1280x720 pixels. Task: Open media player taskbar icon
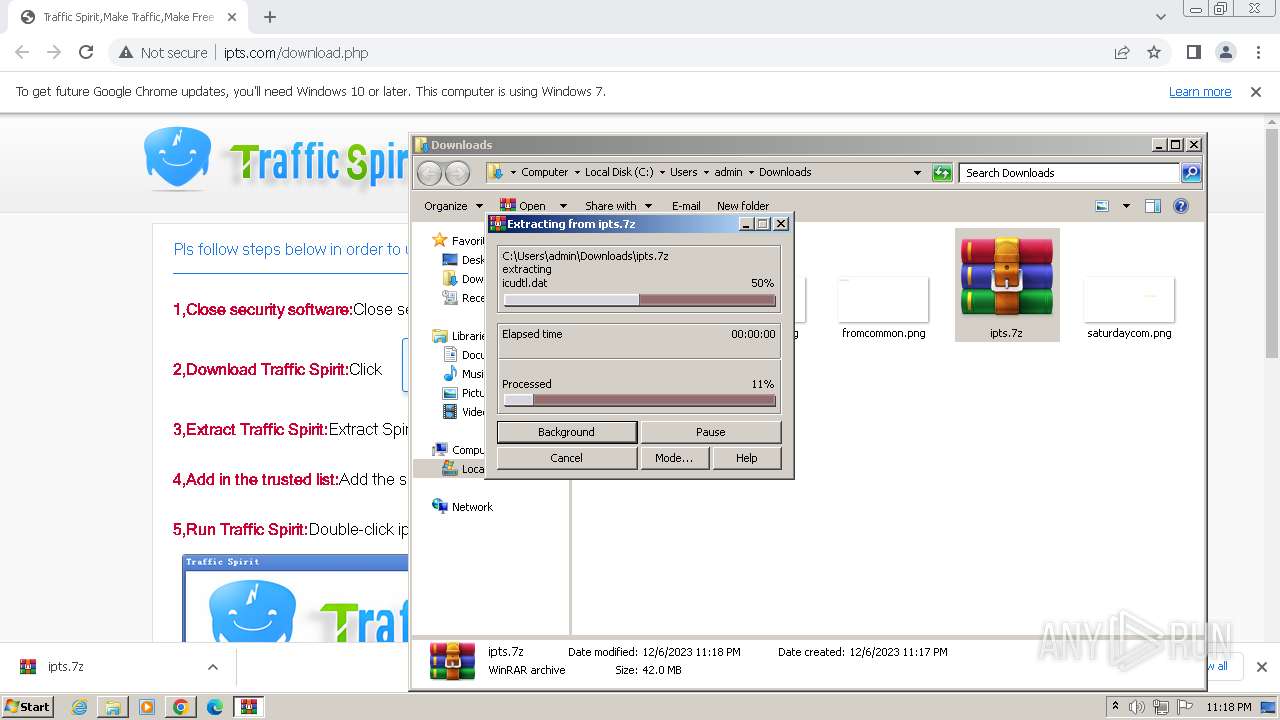pyautogui.click(x=147, y=707)
